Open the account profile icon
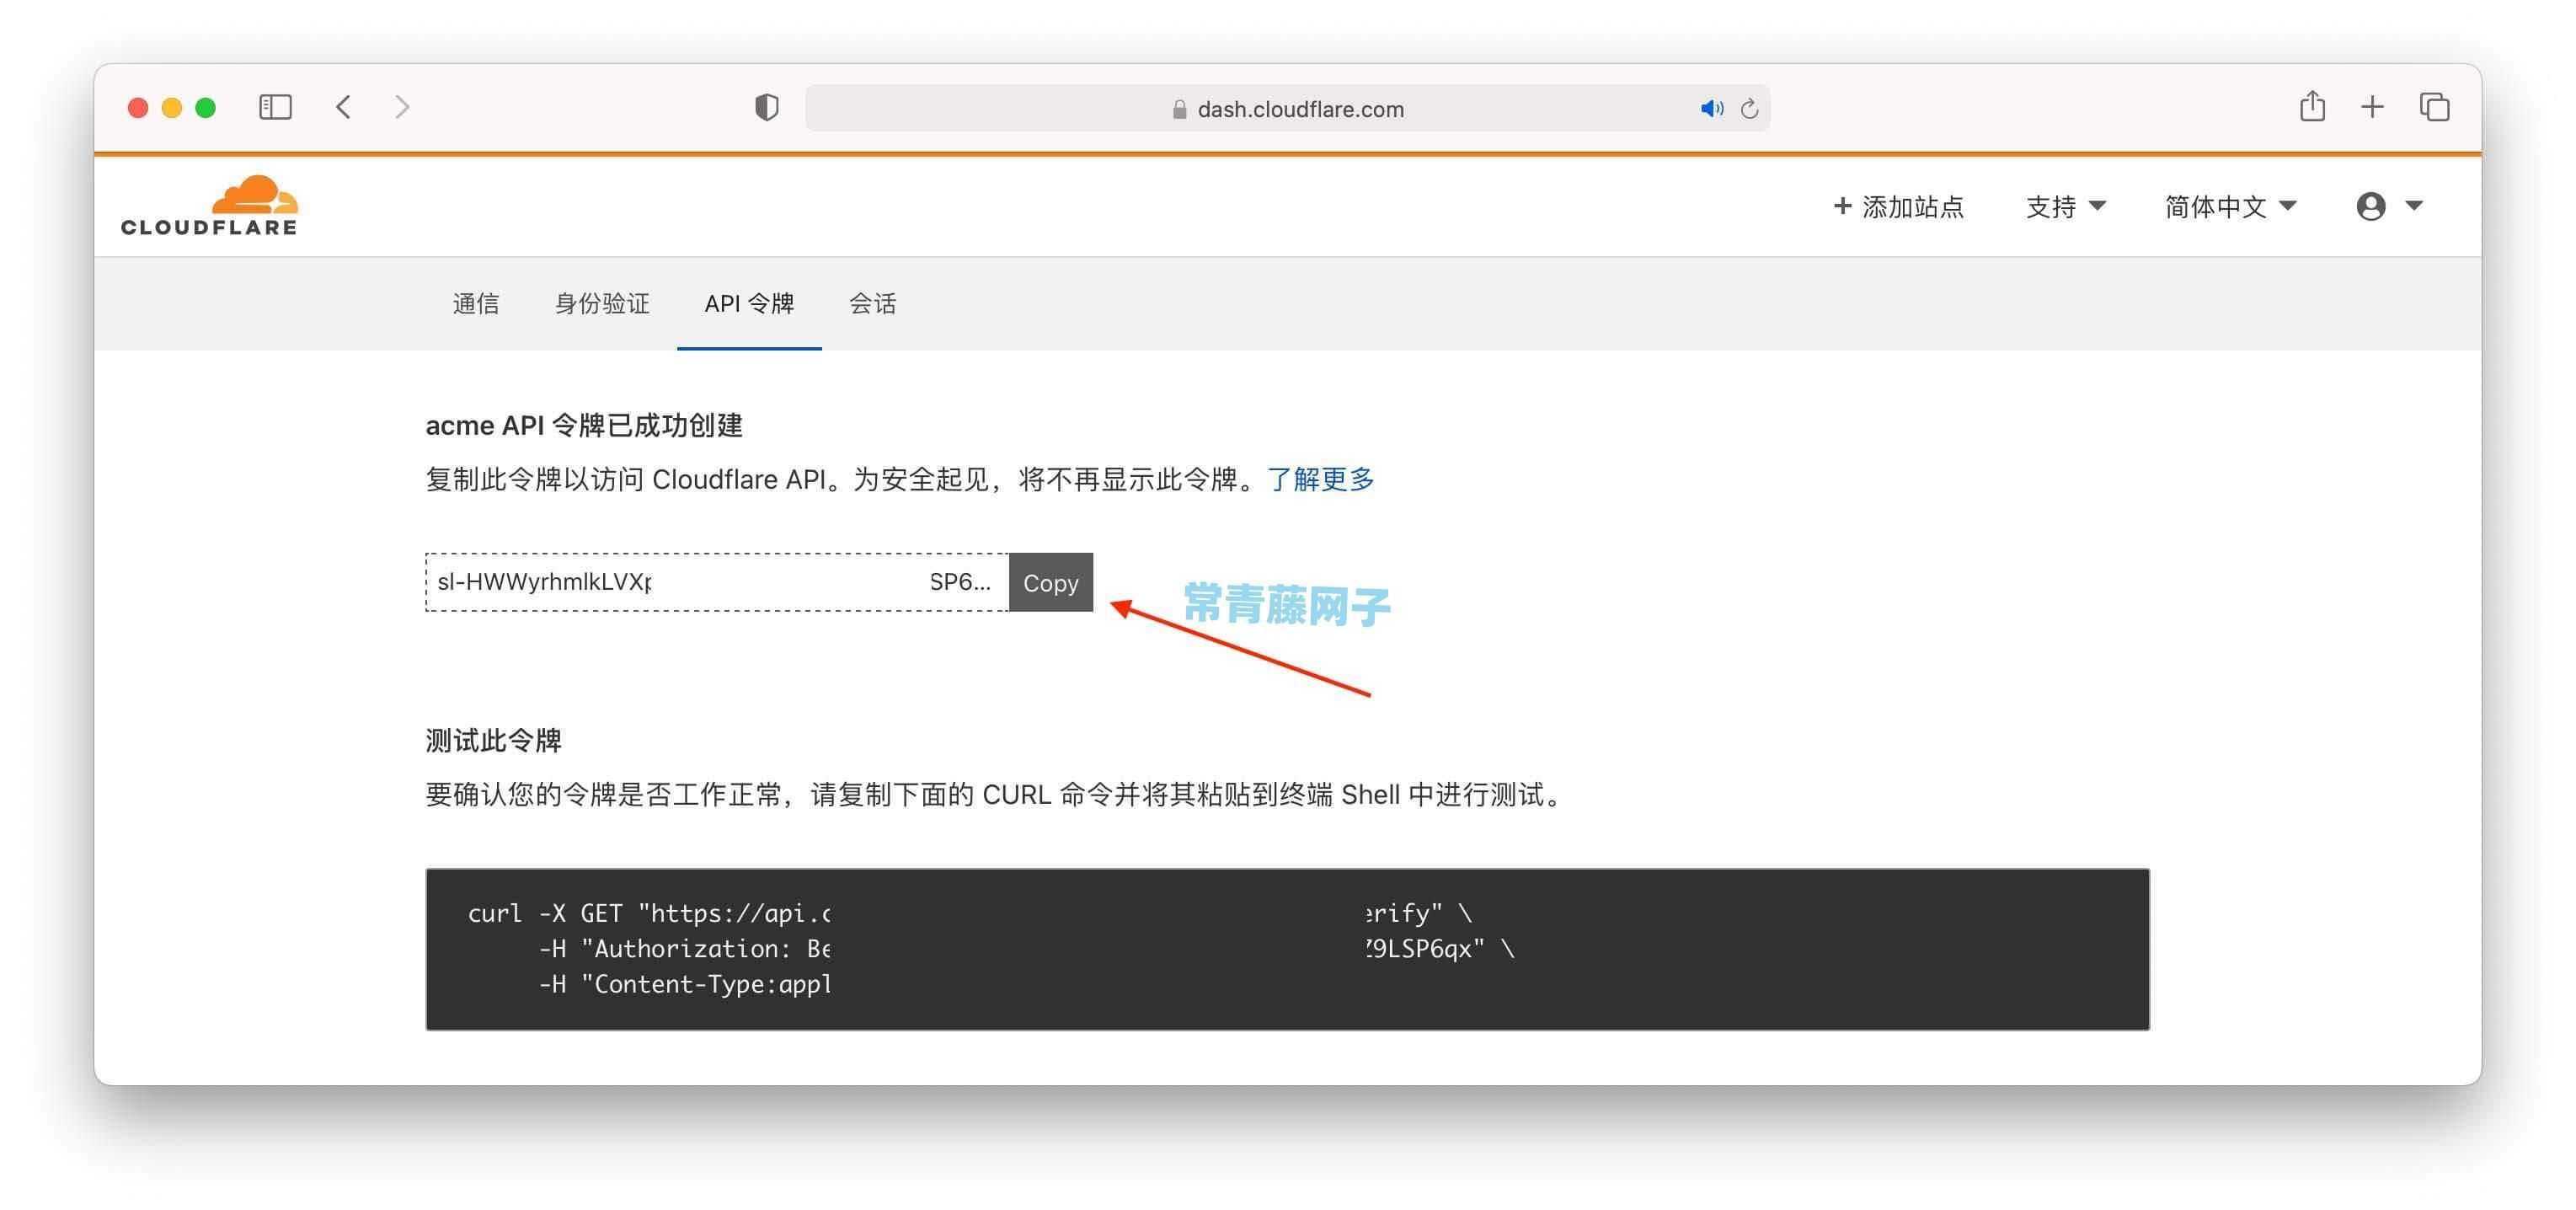The width and height of the screenshot is (2576, 1210). tap(2371, 206)
